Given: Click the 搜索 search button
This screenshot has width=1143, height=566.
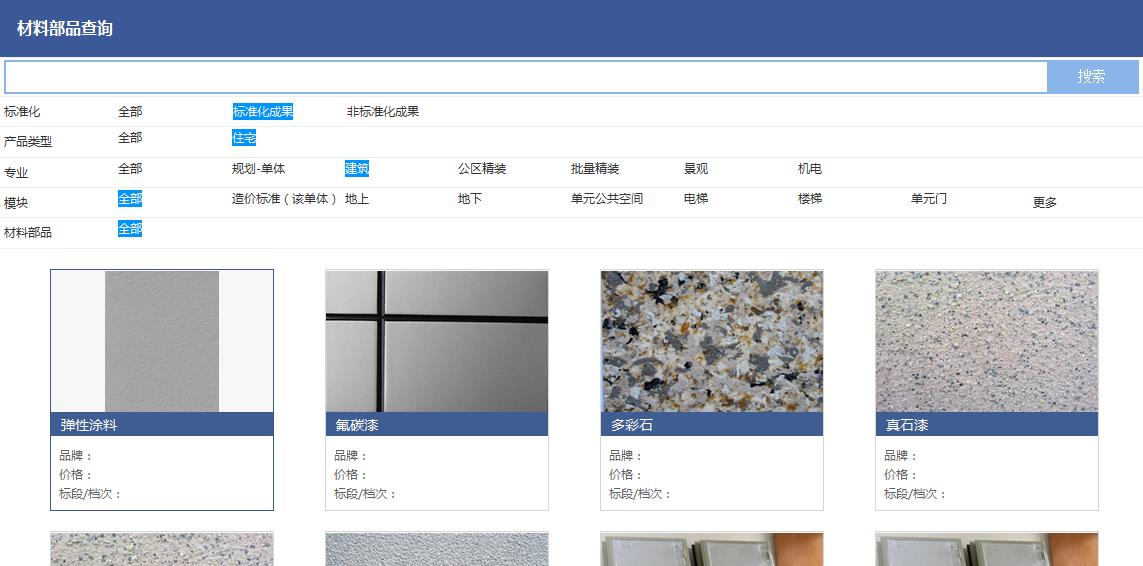Looking at the screenshot, I should click(x=1091, y=77).
